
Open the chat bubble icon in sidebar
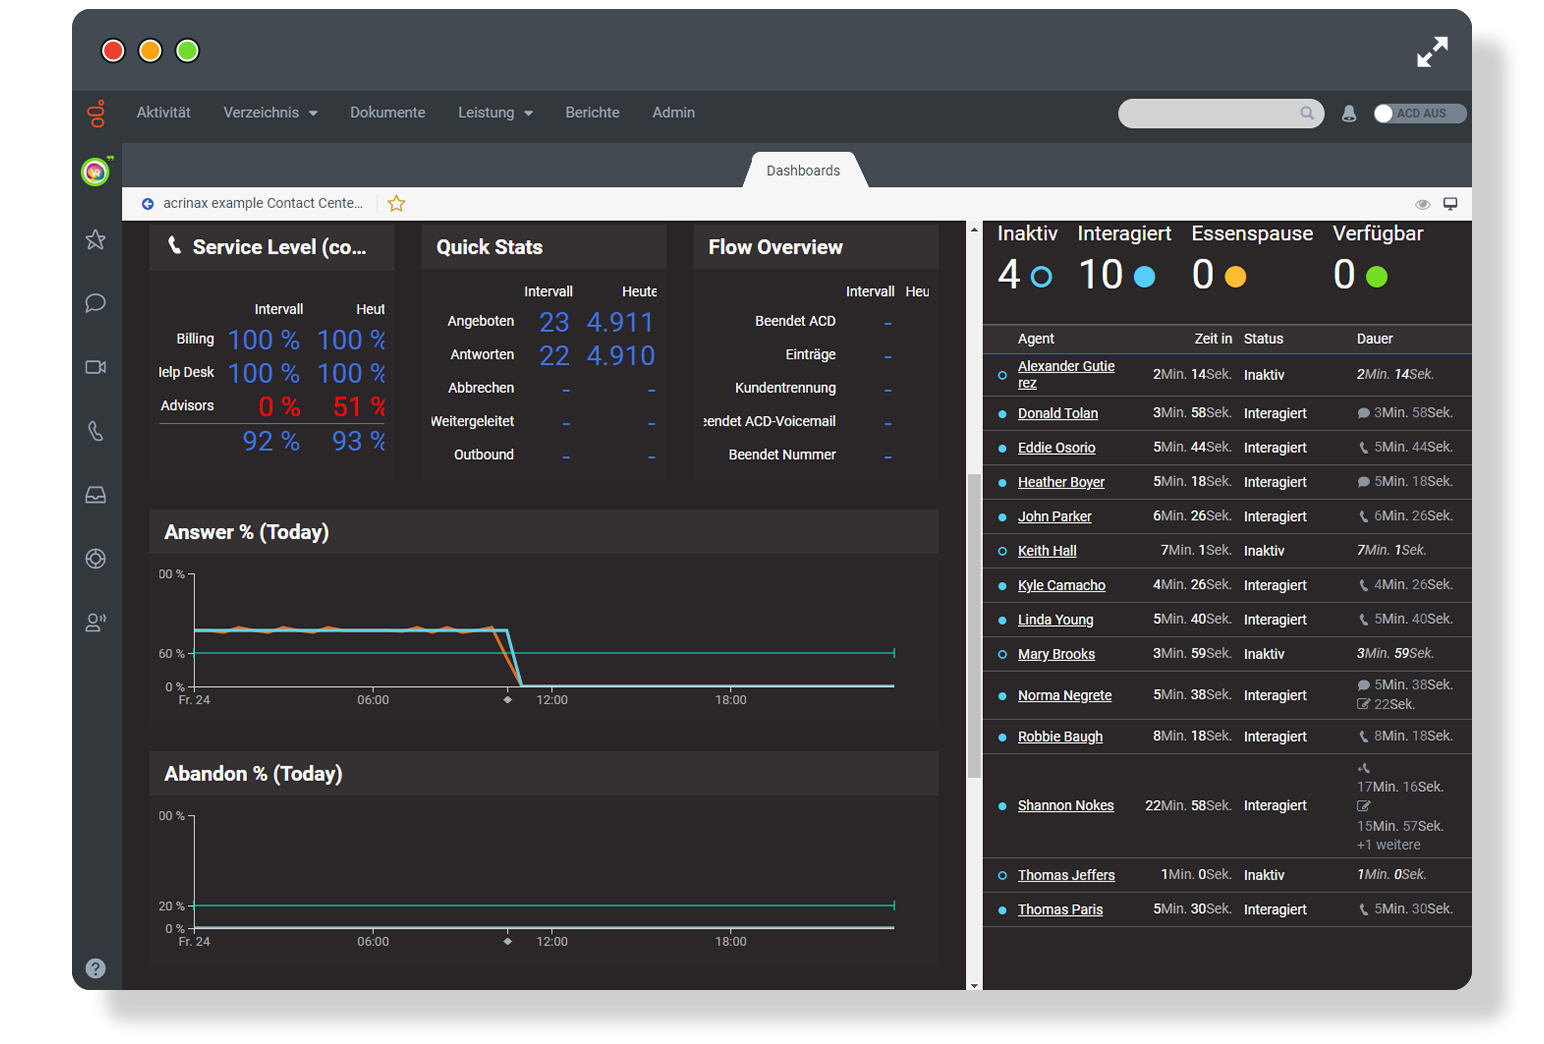pyautogui.click(x=95, y=303)
